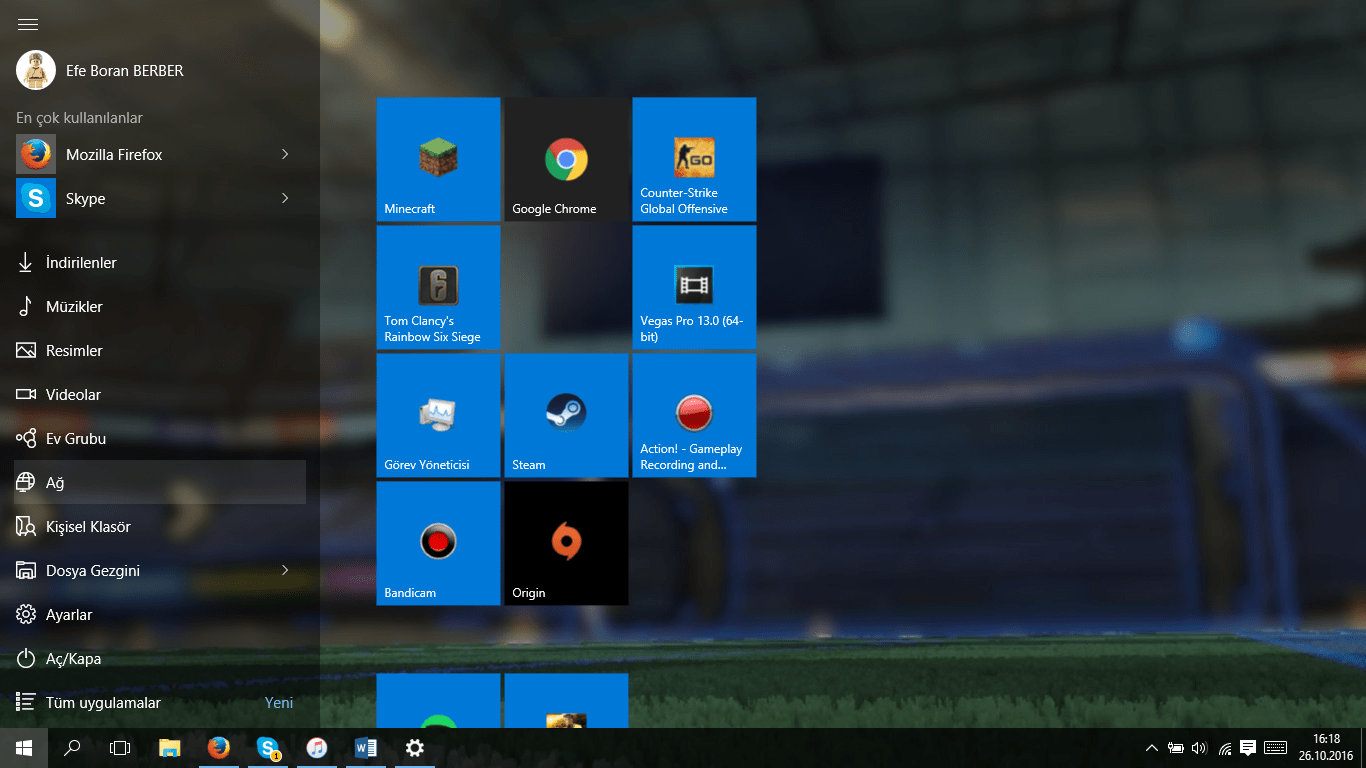Launch Tom Clancy's Rainbow Six Siege

(438, 286)
